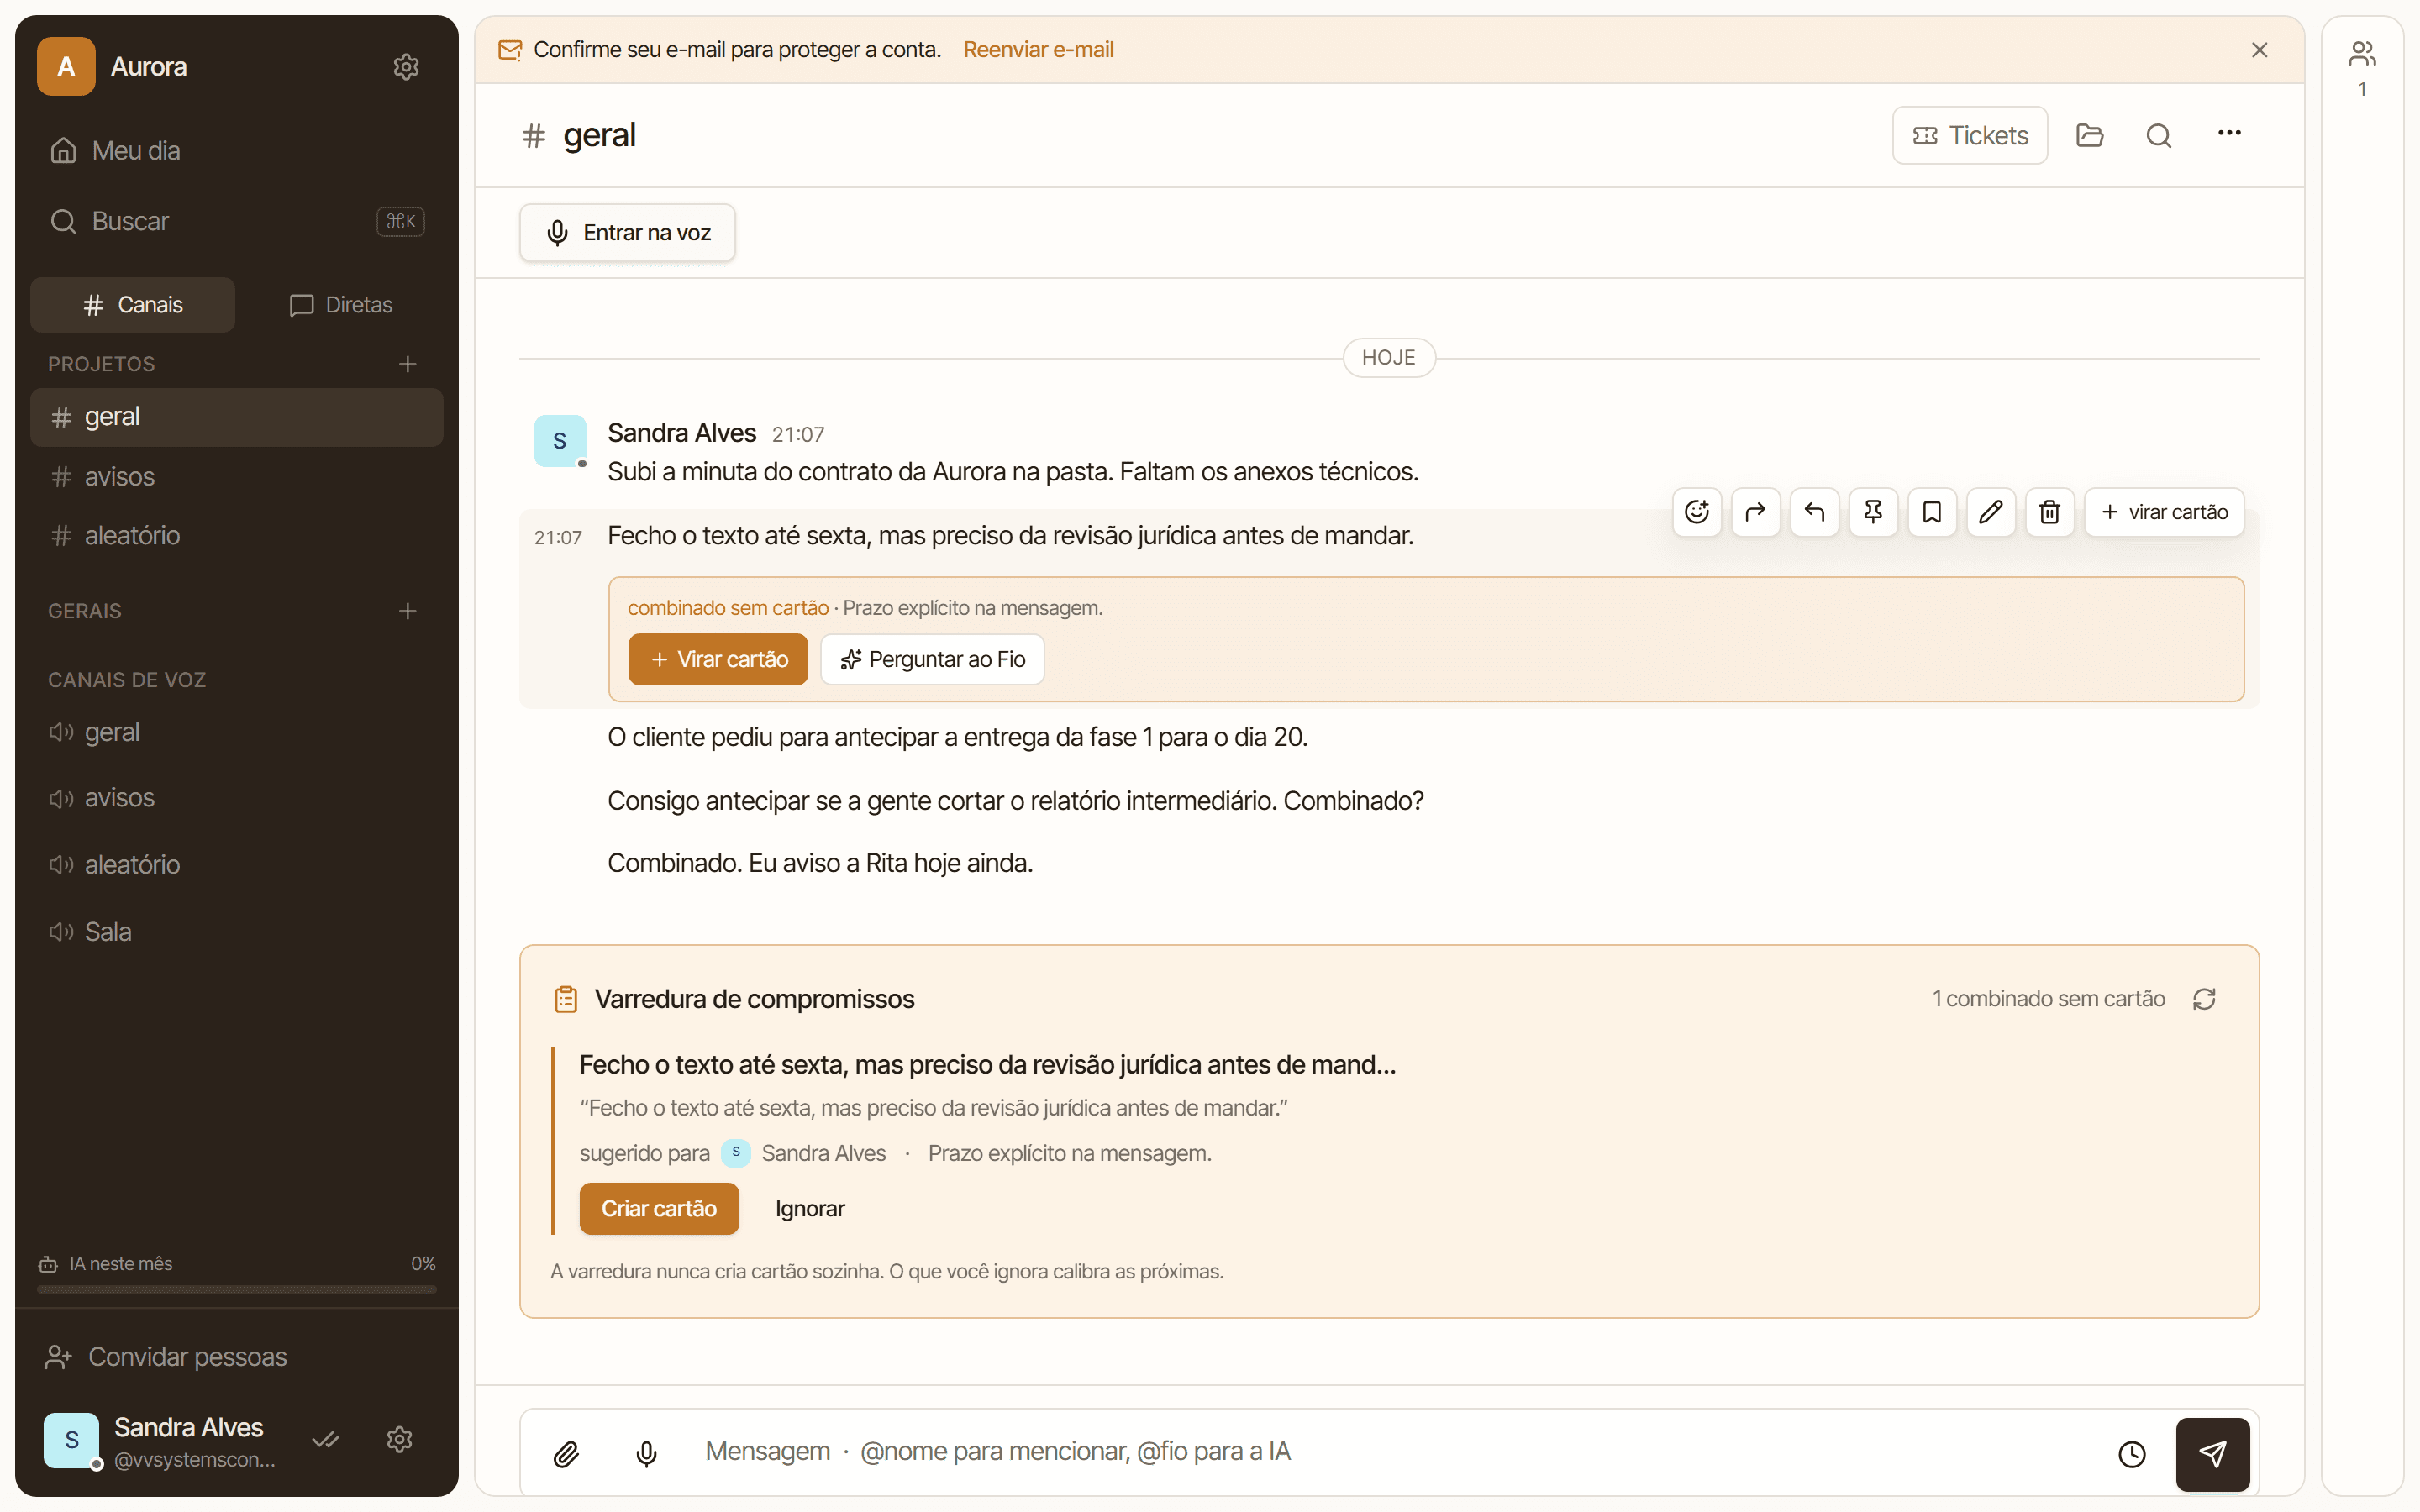Bookmark the message
This screenshot has width=2420, height=1512.
coord(1932,512)
